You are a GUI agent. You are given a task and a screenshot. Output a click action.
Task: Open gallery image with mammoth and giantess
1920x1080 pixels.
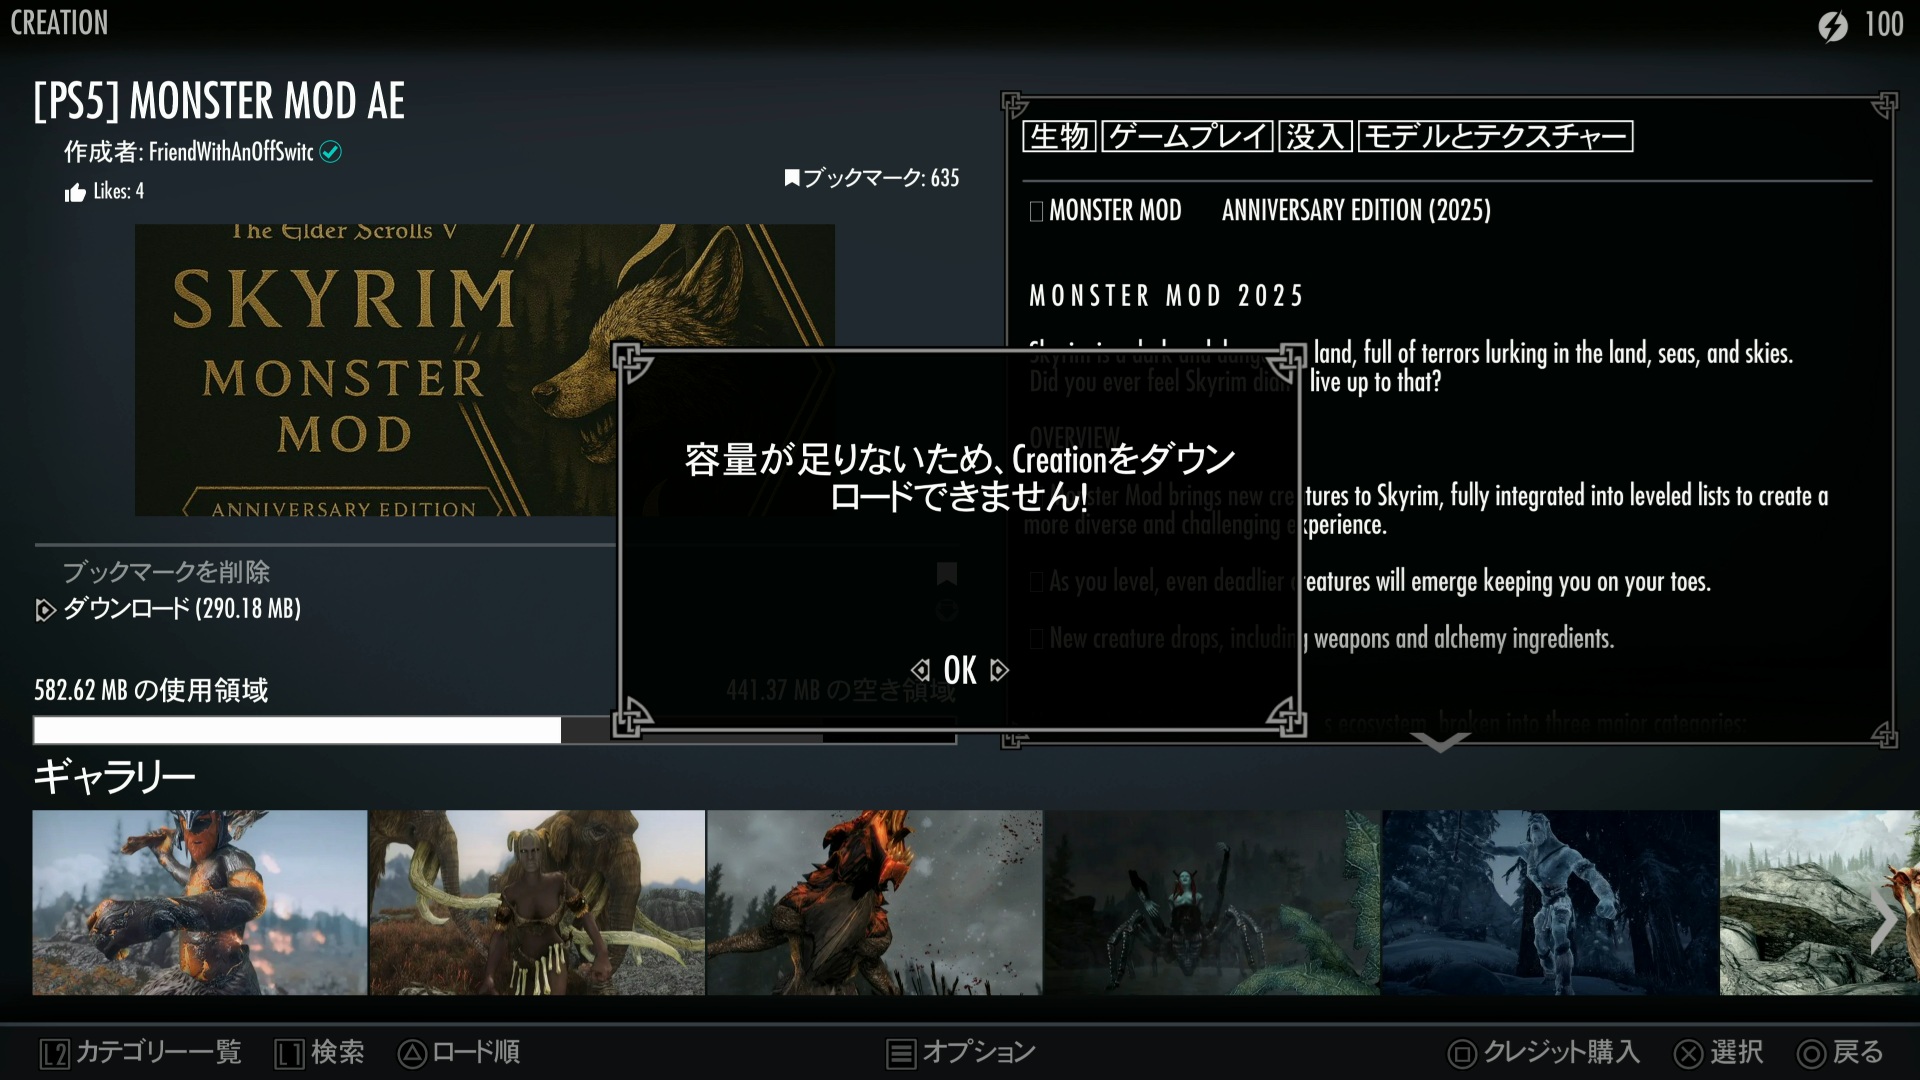coord(537,903)
